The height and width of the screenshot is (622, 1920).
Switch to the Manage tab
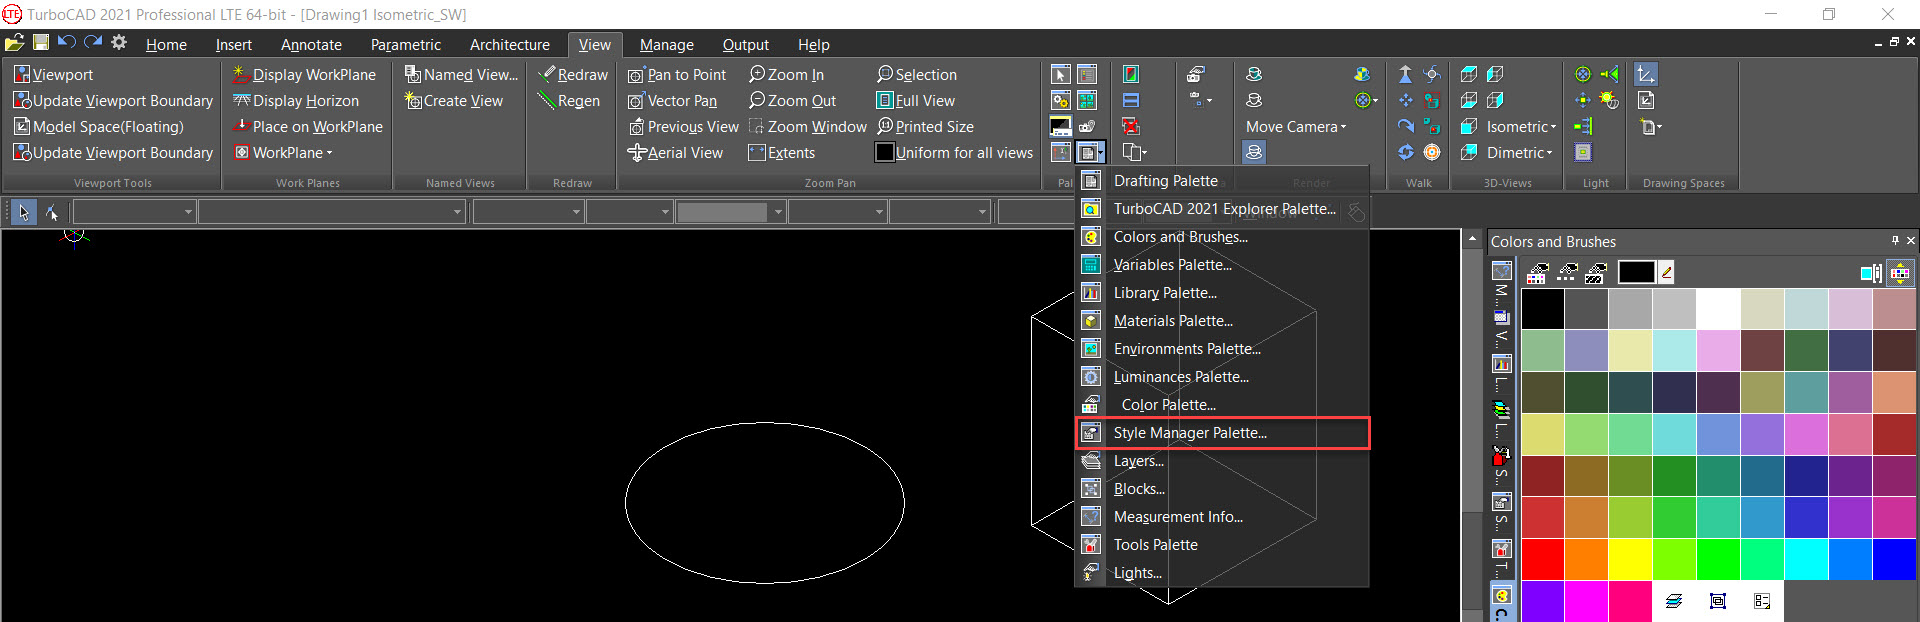(666, 44)
